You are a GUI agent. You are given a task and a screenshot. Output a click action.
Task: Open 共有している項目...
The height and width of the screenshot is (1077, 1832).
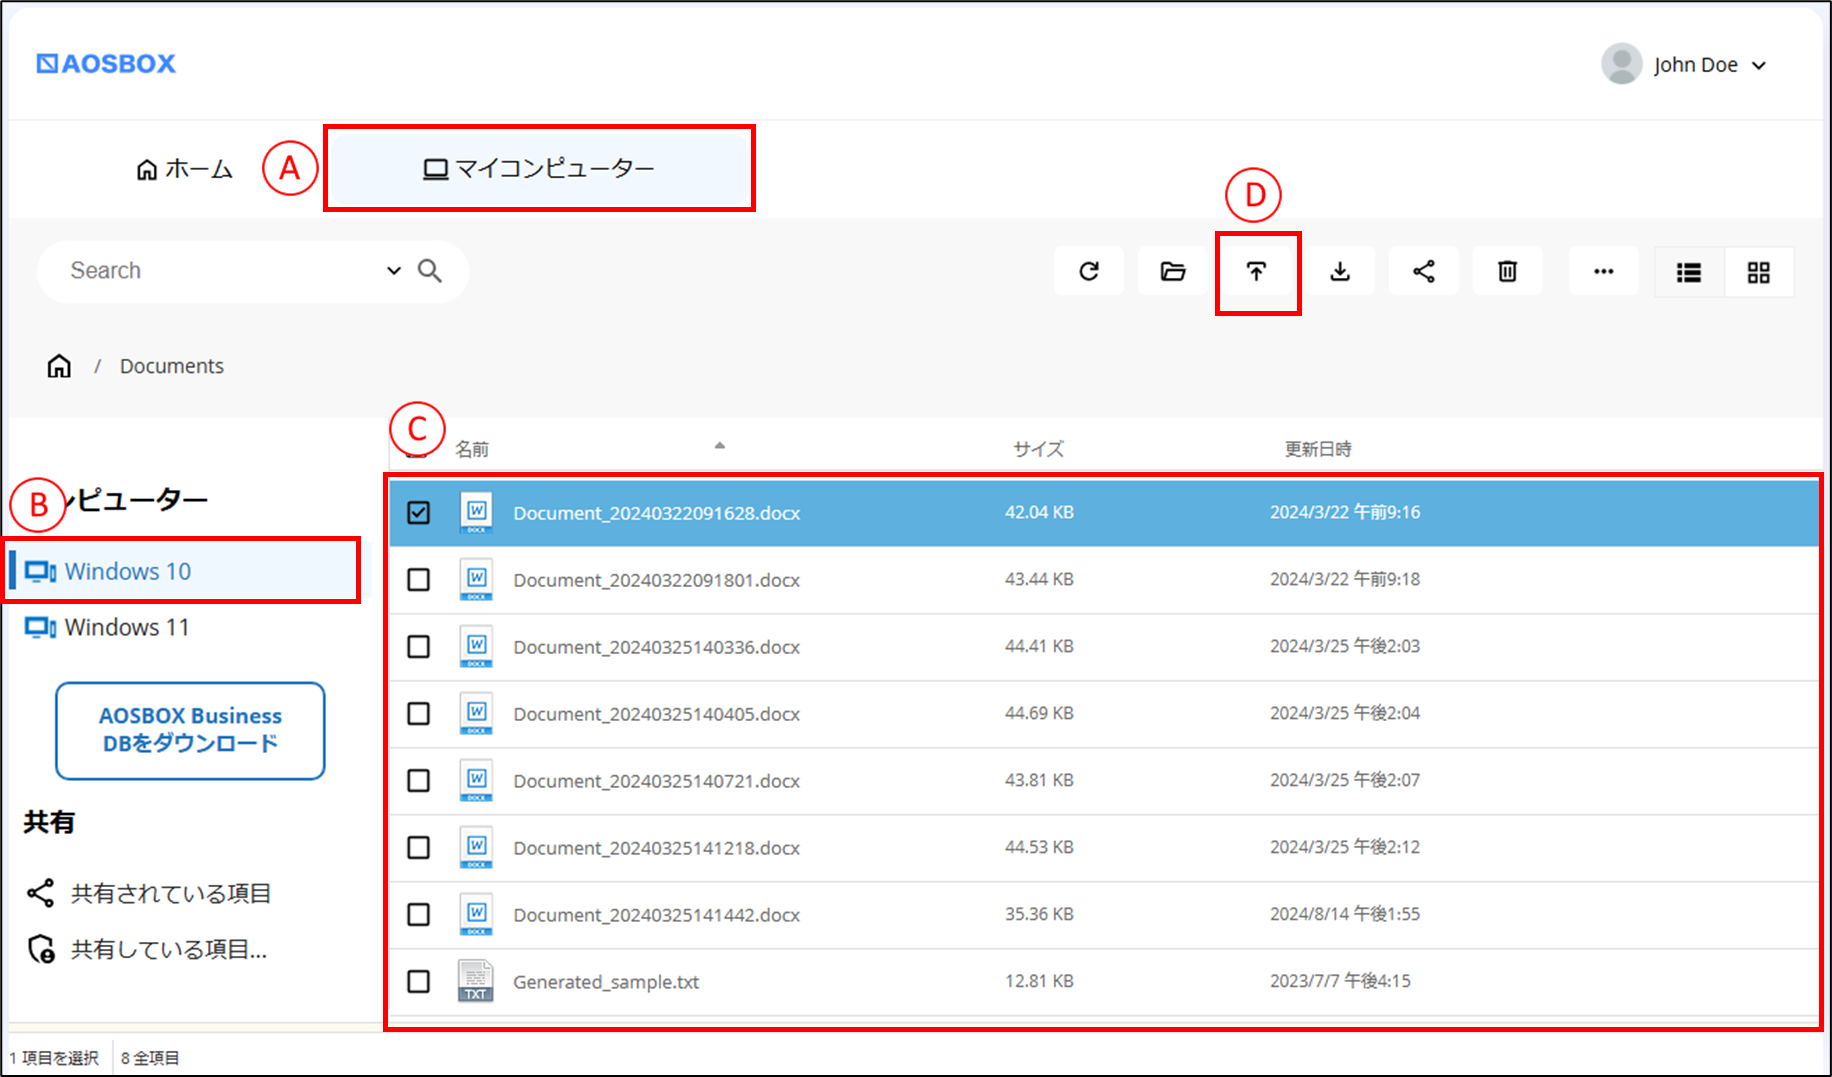(x=148, y=949)
